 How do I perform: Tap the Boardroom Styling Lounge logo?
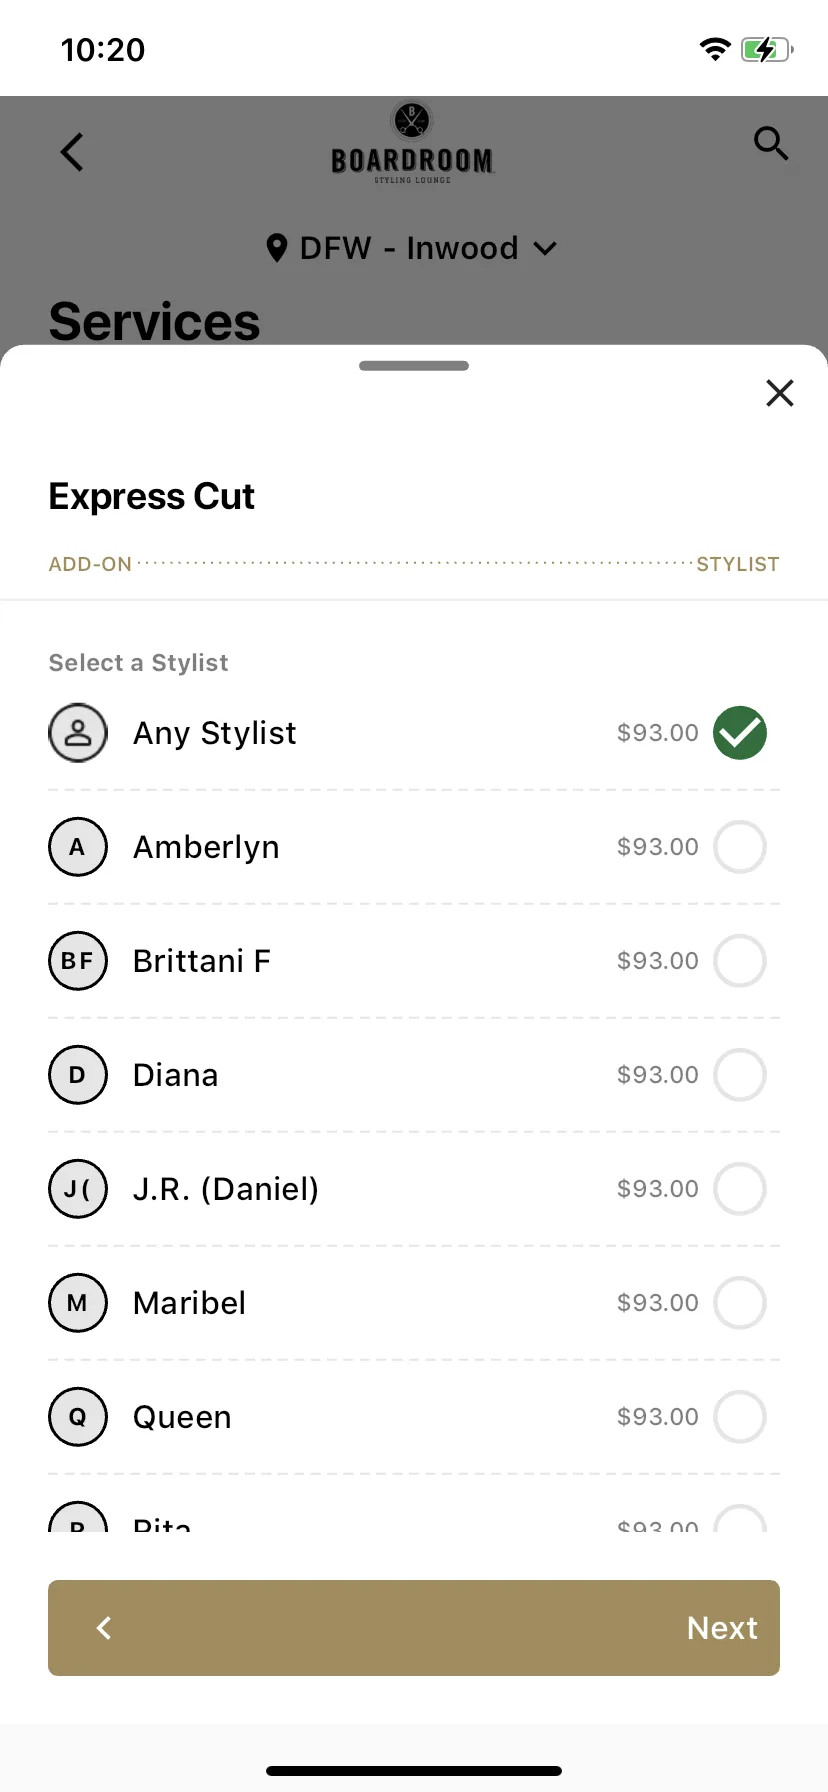pyautogui.click(x=412, y=143)
